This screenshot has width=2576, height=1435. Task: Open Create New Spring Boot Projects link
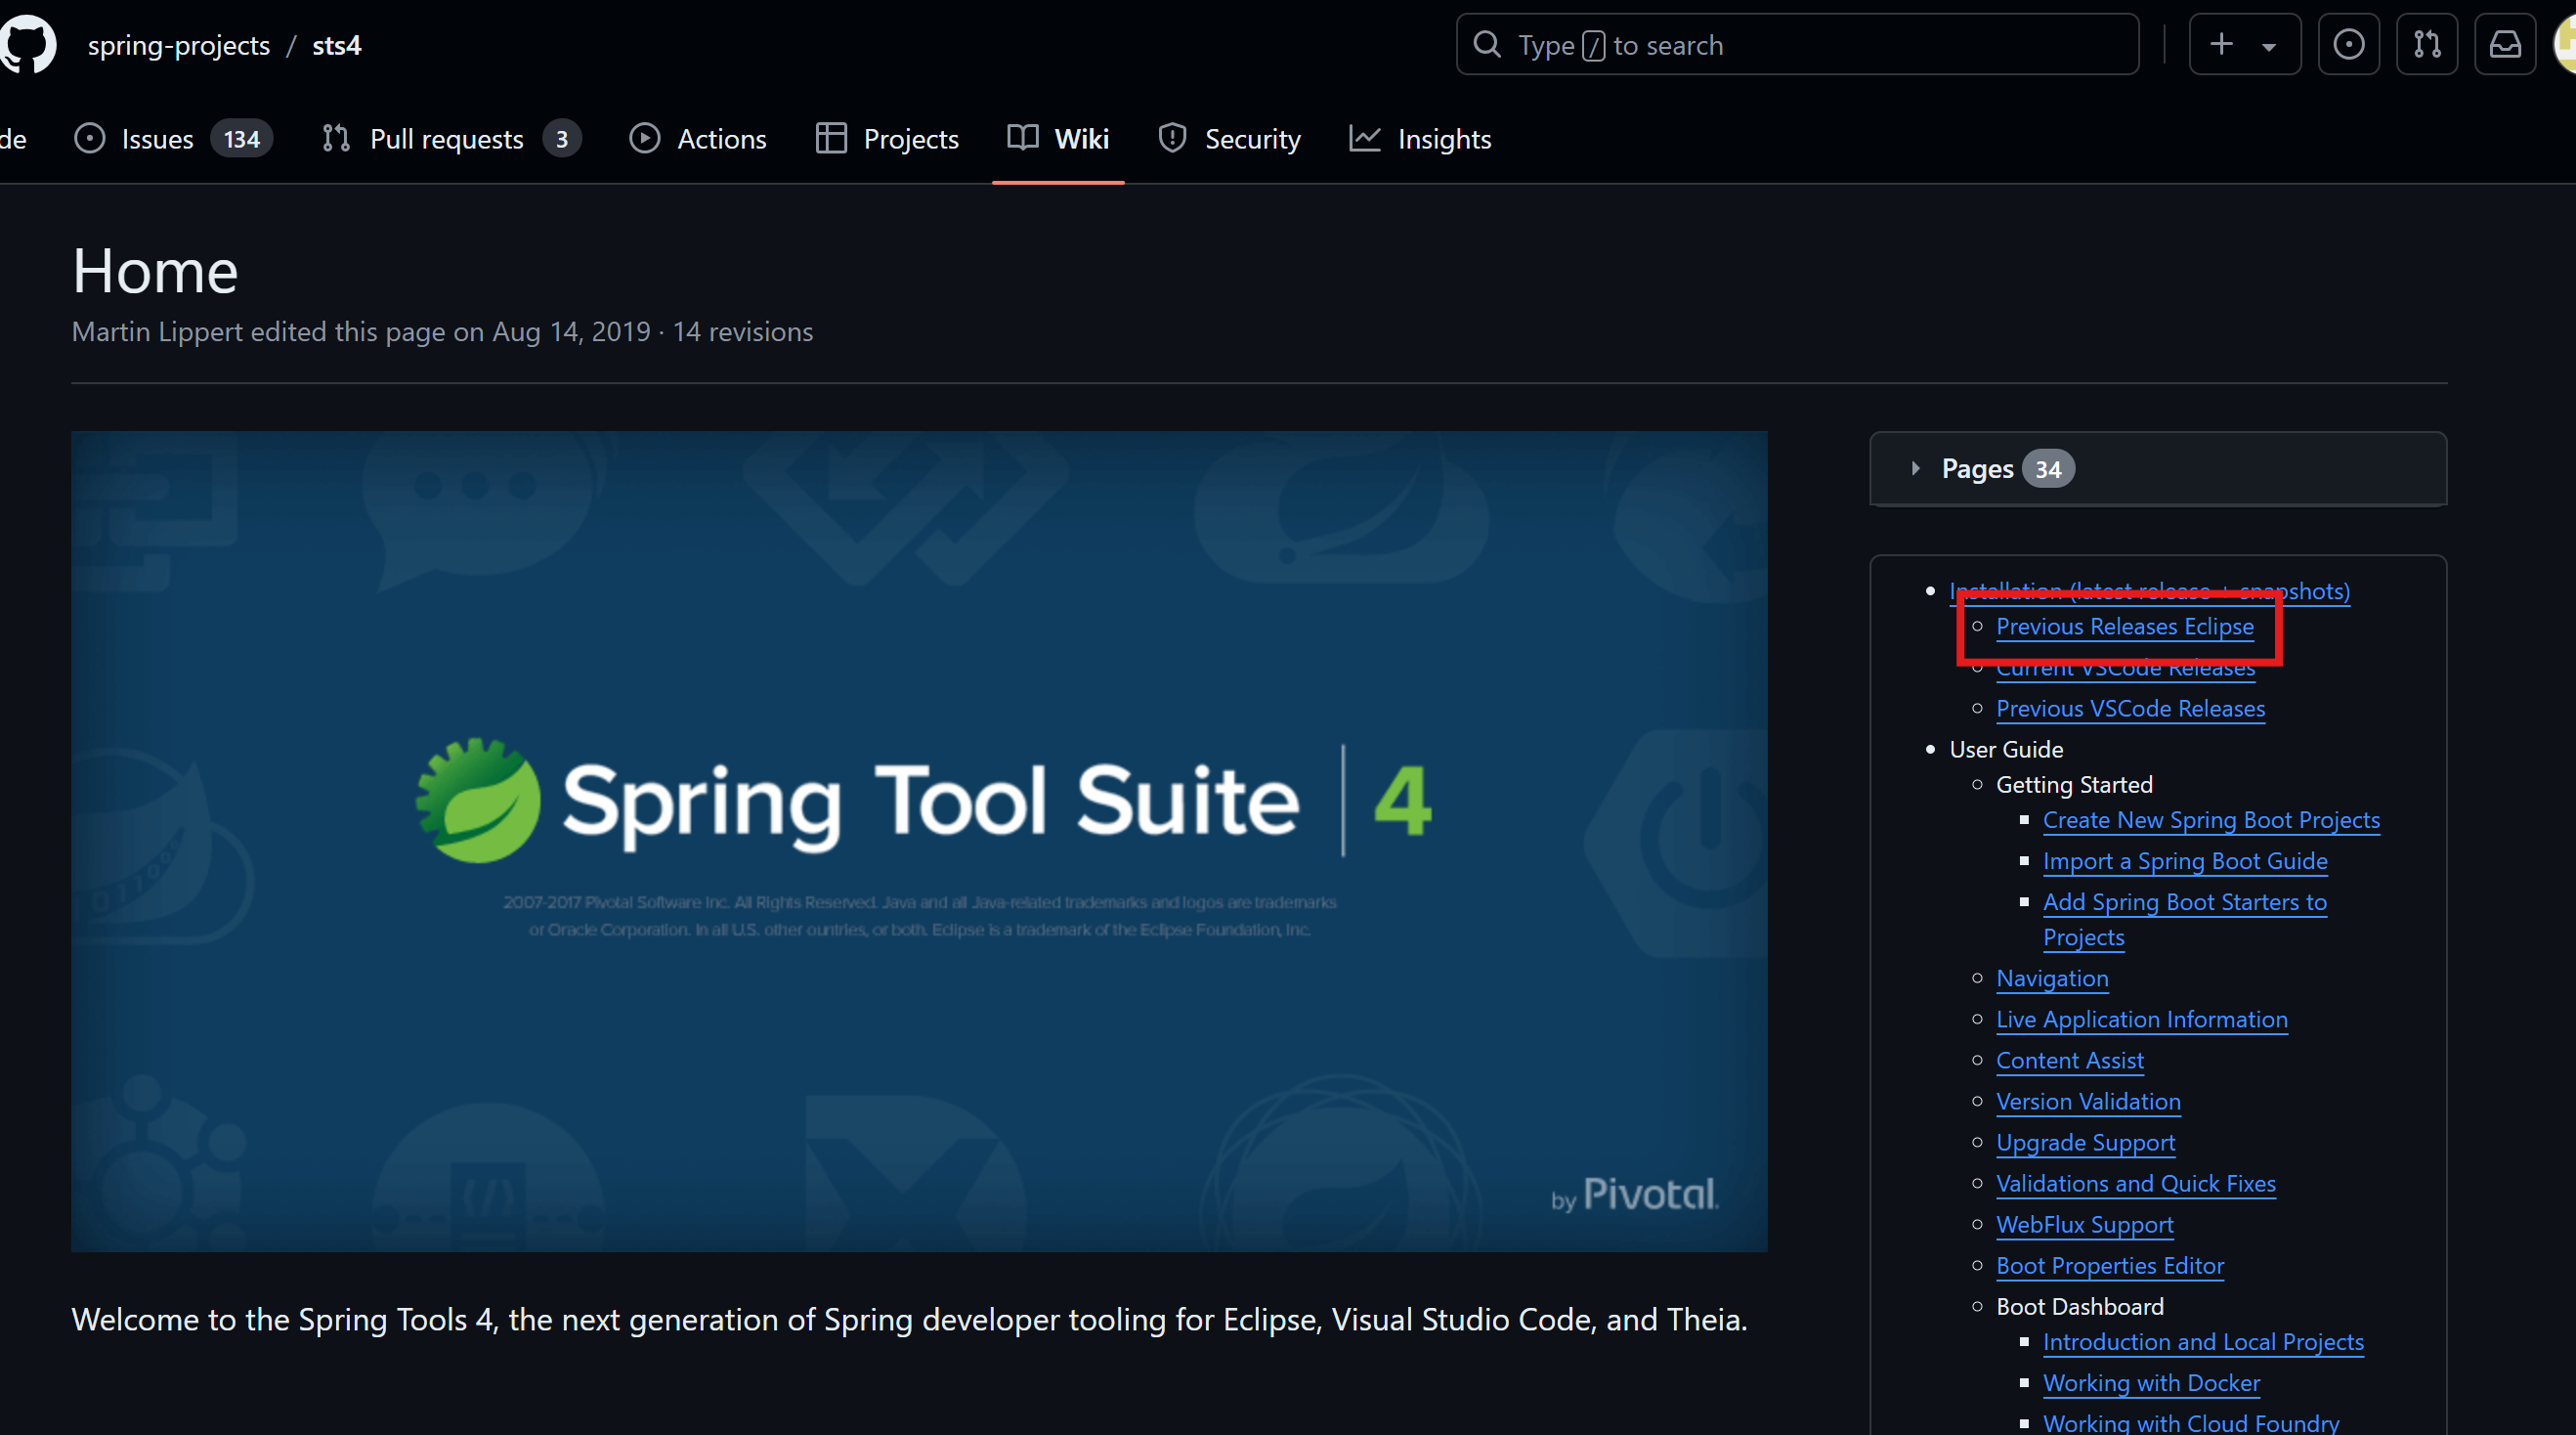coord(2210,820)
